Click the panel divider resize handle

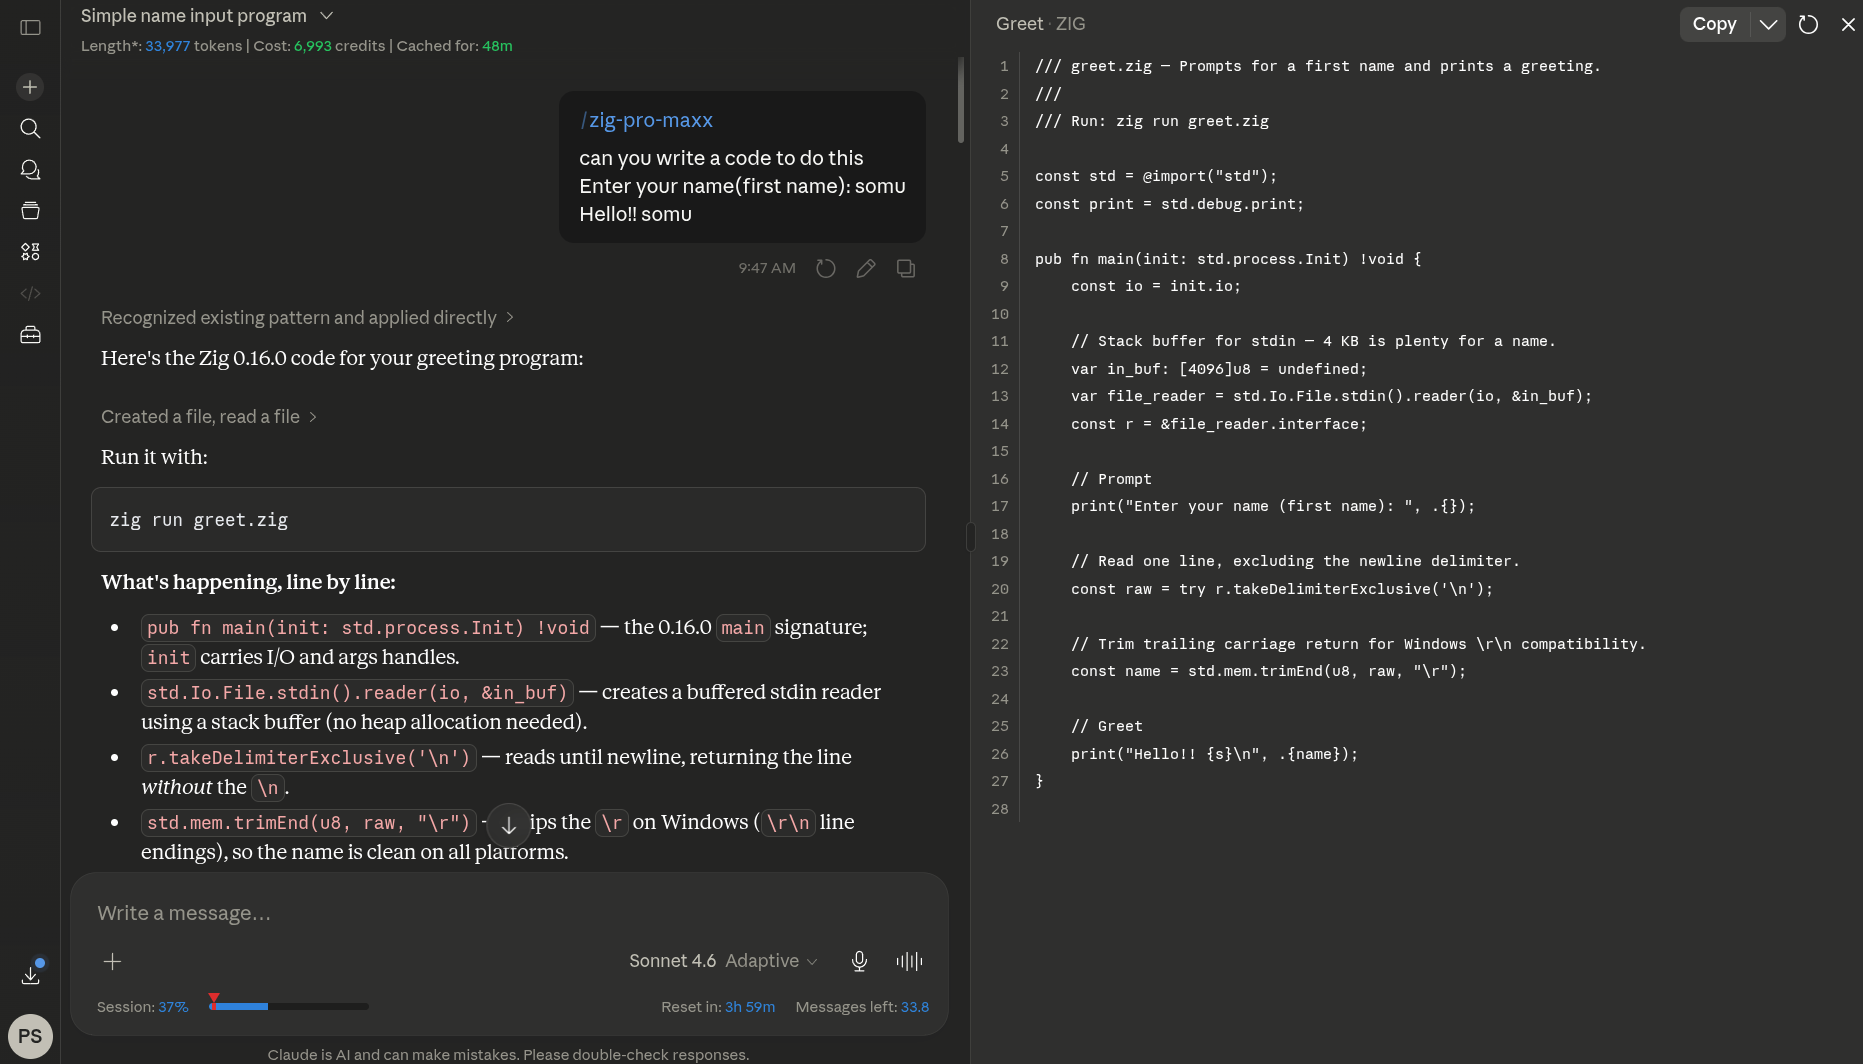970,537
